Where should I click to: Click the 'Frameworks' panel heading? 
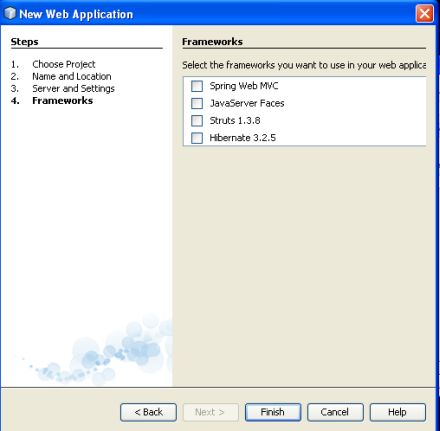point(212,42)
